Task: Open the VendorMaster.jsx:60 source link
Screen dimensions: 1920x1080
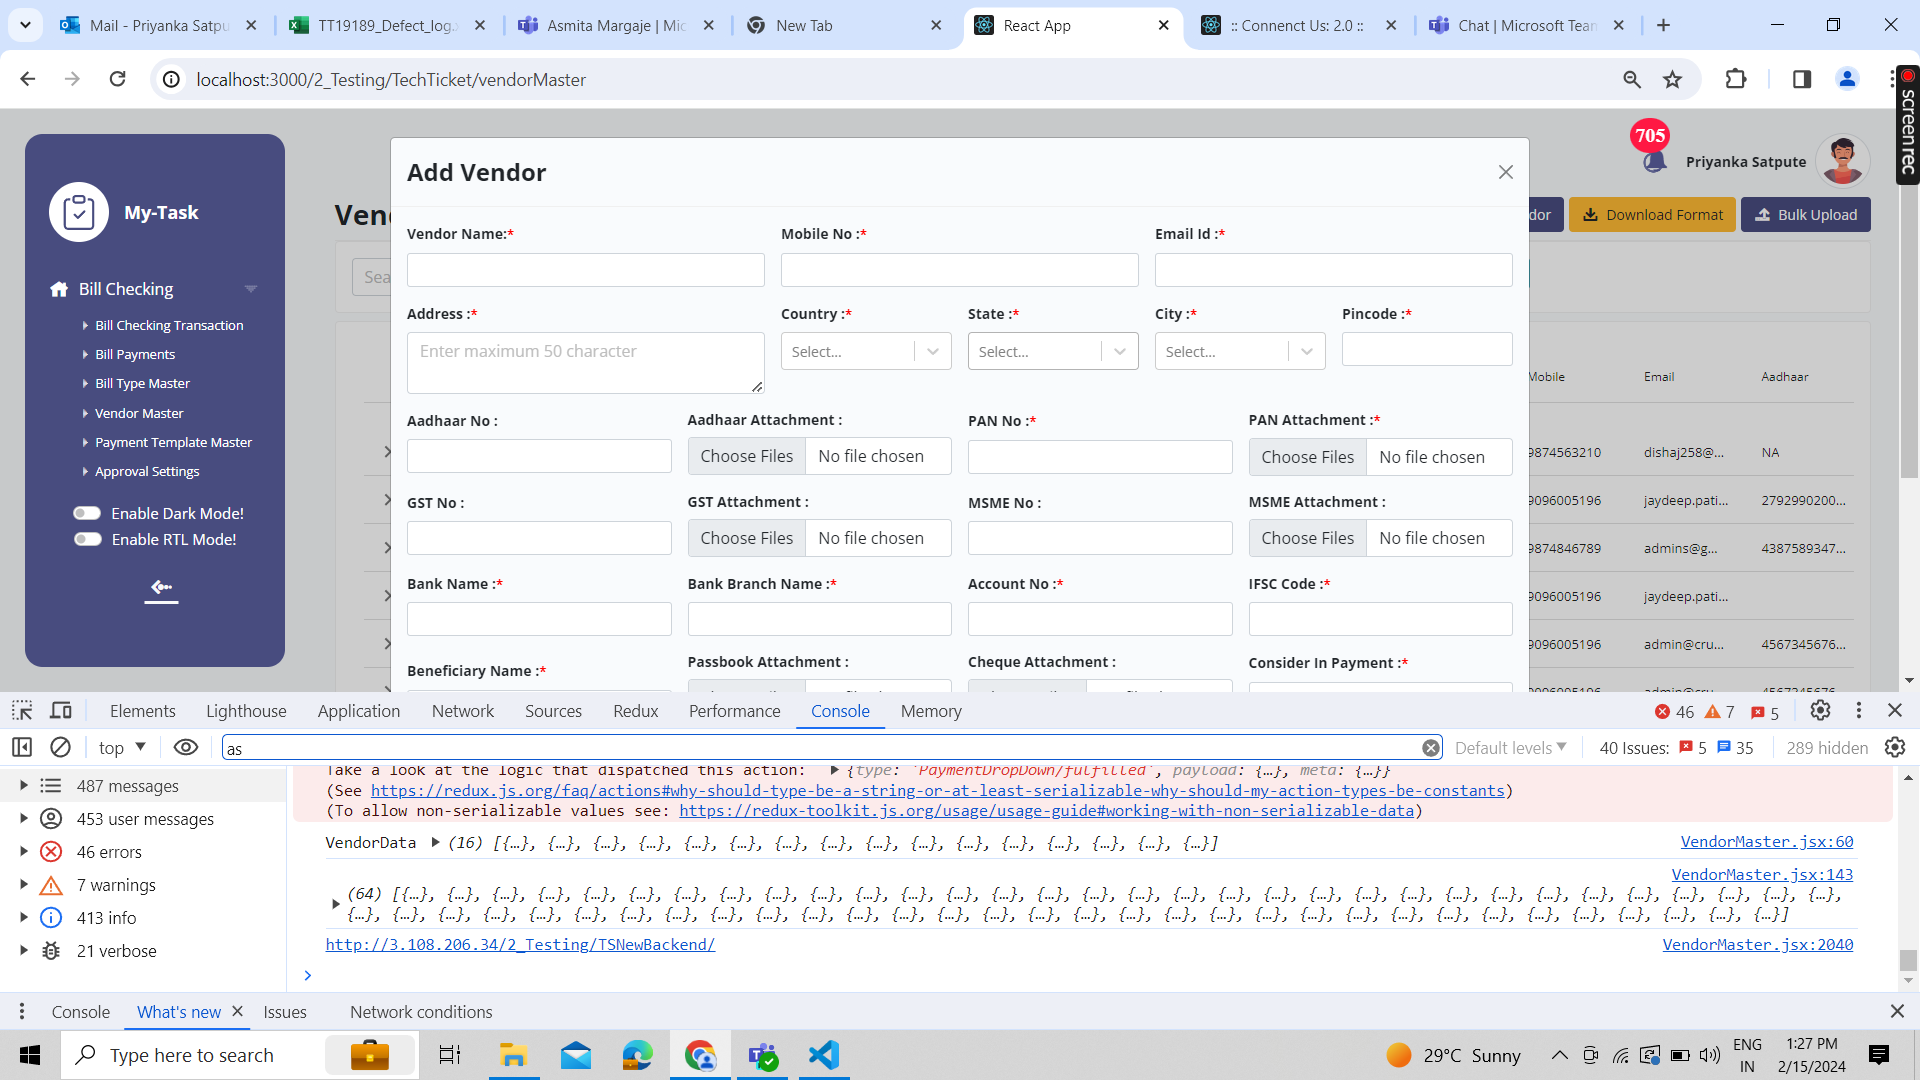Action: point(1767,842)
